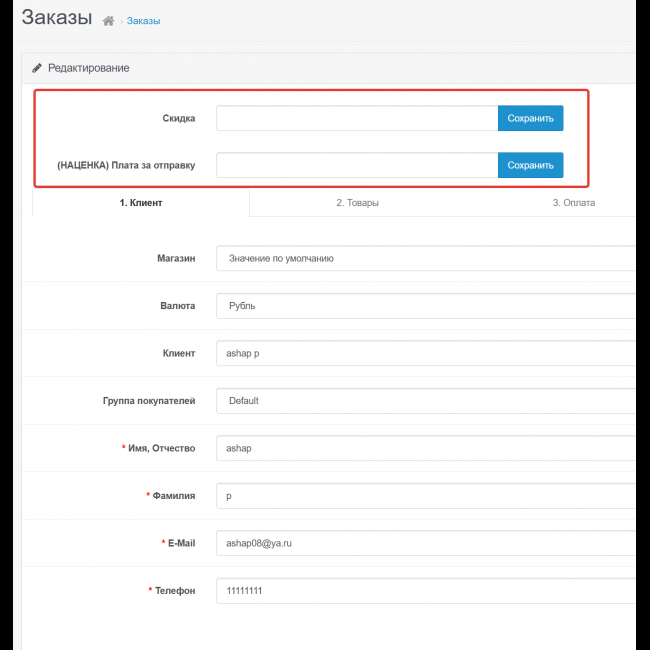This screenshot has height=650, width=650.
Task: Click the Фамилия input field
Action: (425, 496)
